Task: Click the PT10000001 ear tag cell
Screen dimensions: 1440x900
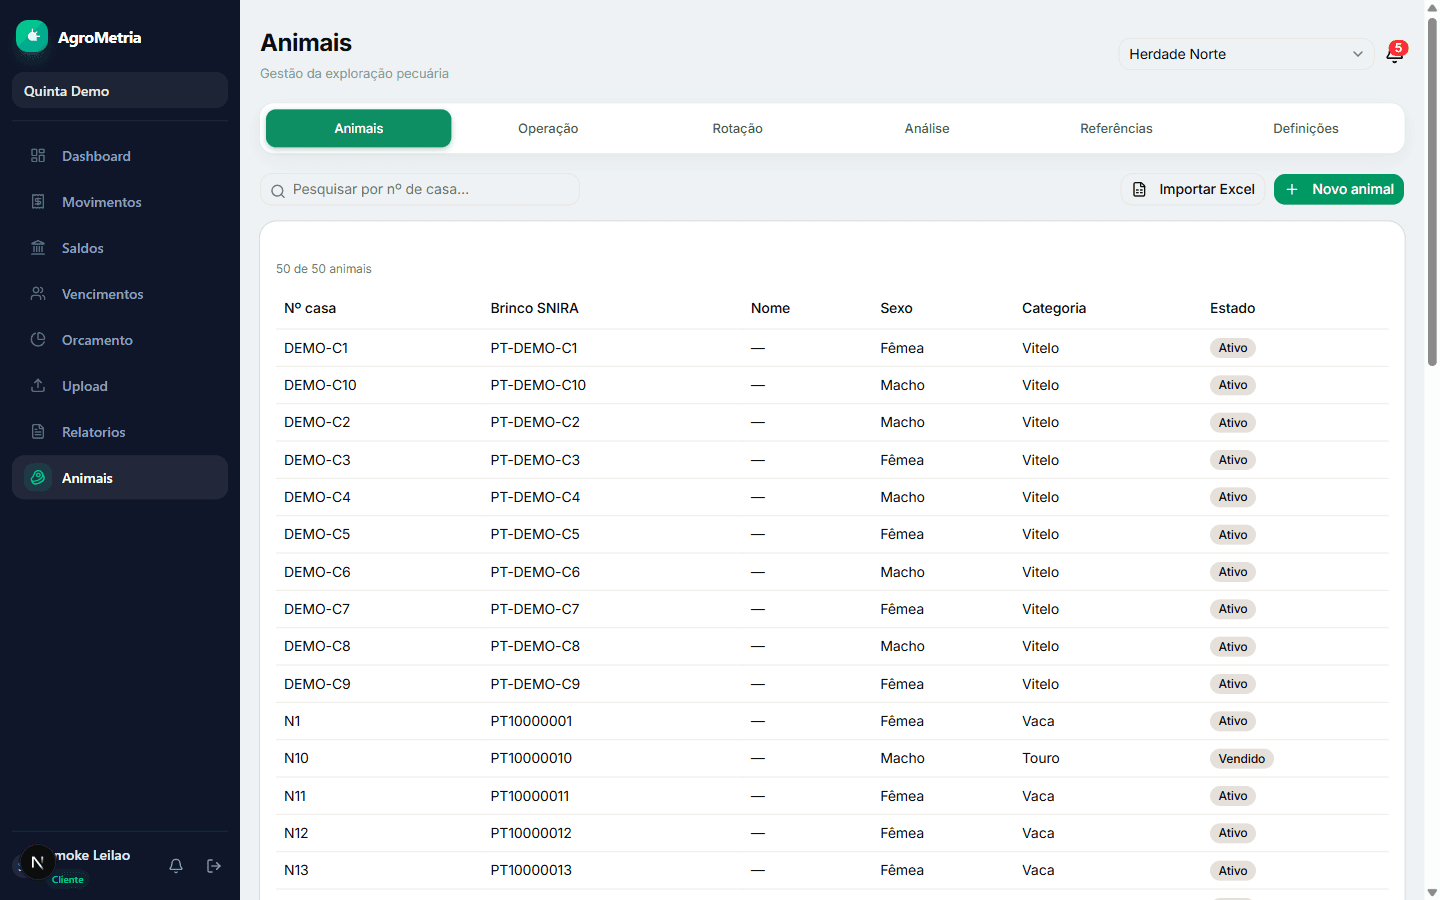Action: click(531, 721)
